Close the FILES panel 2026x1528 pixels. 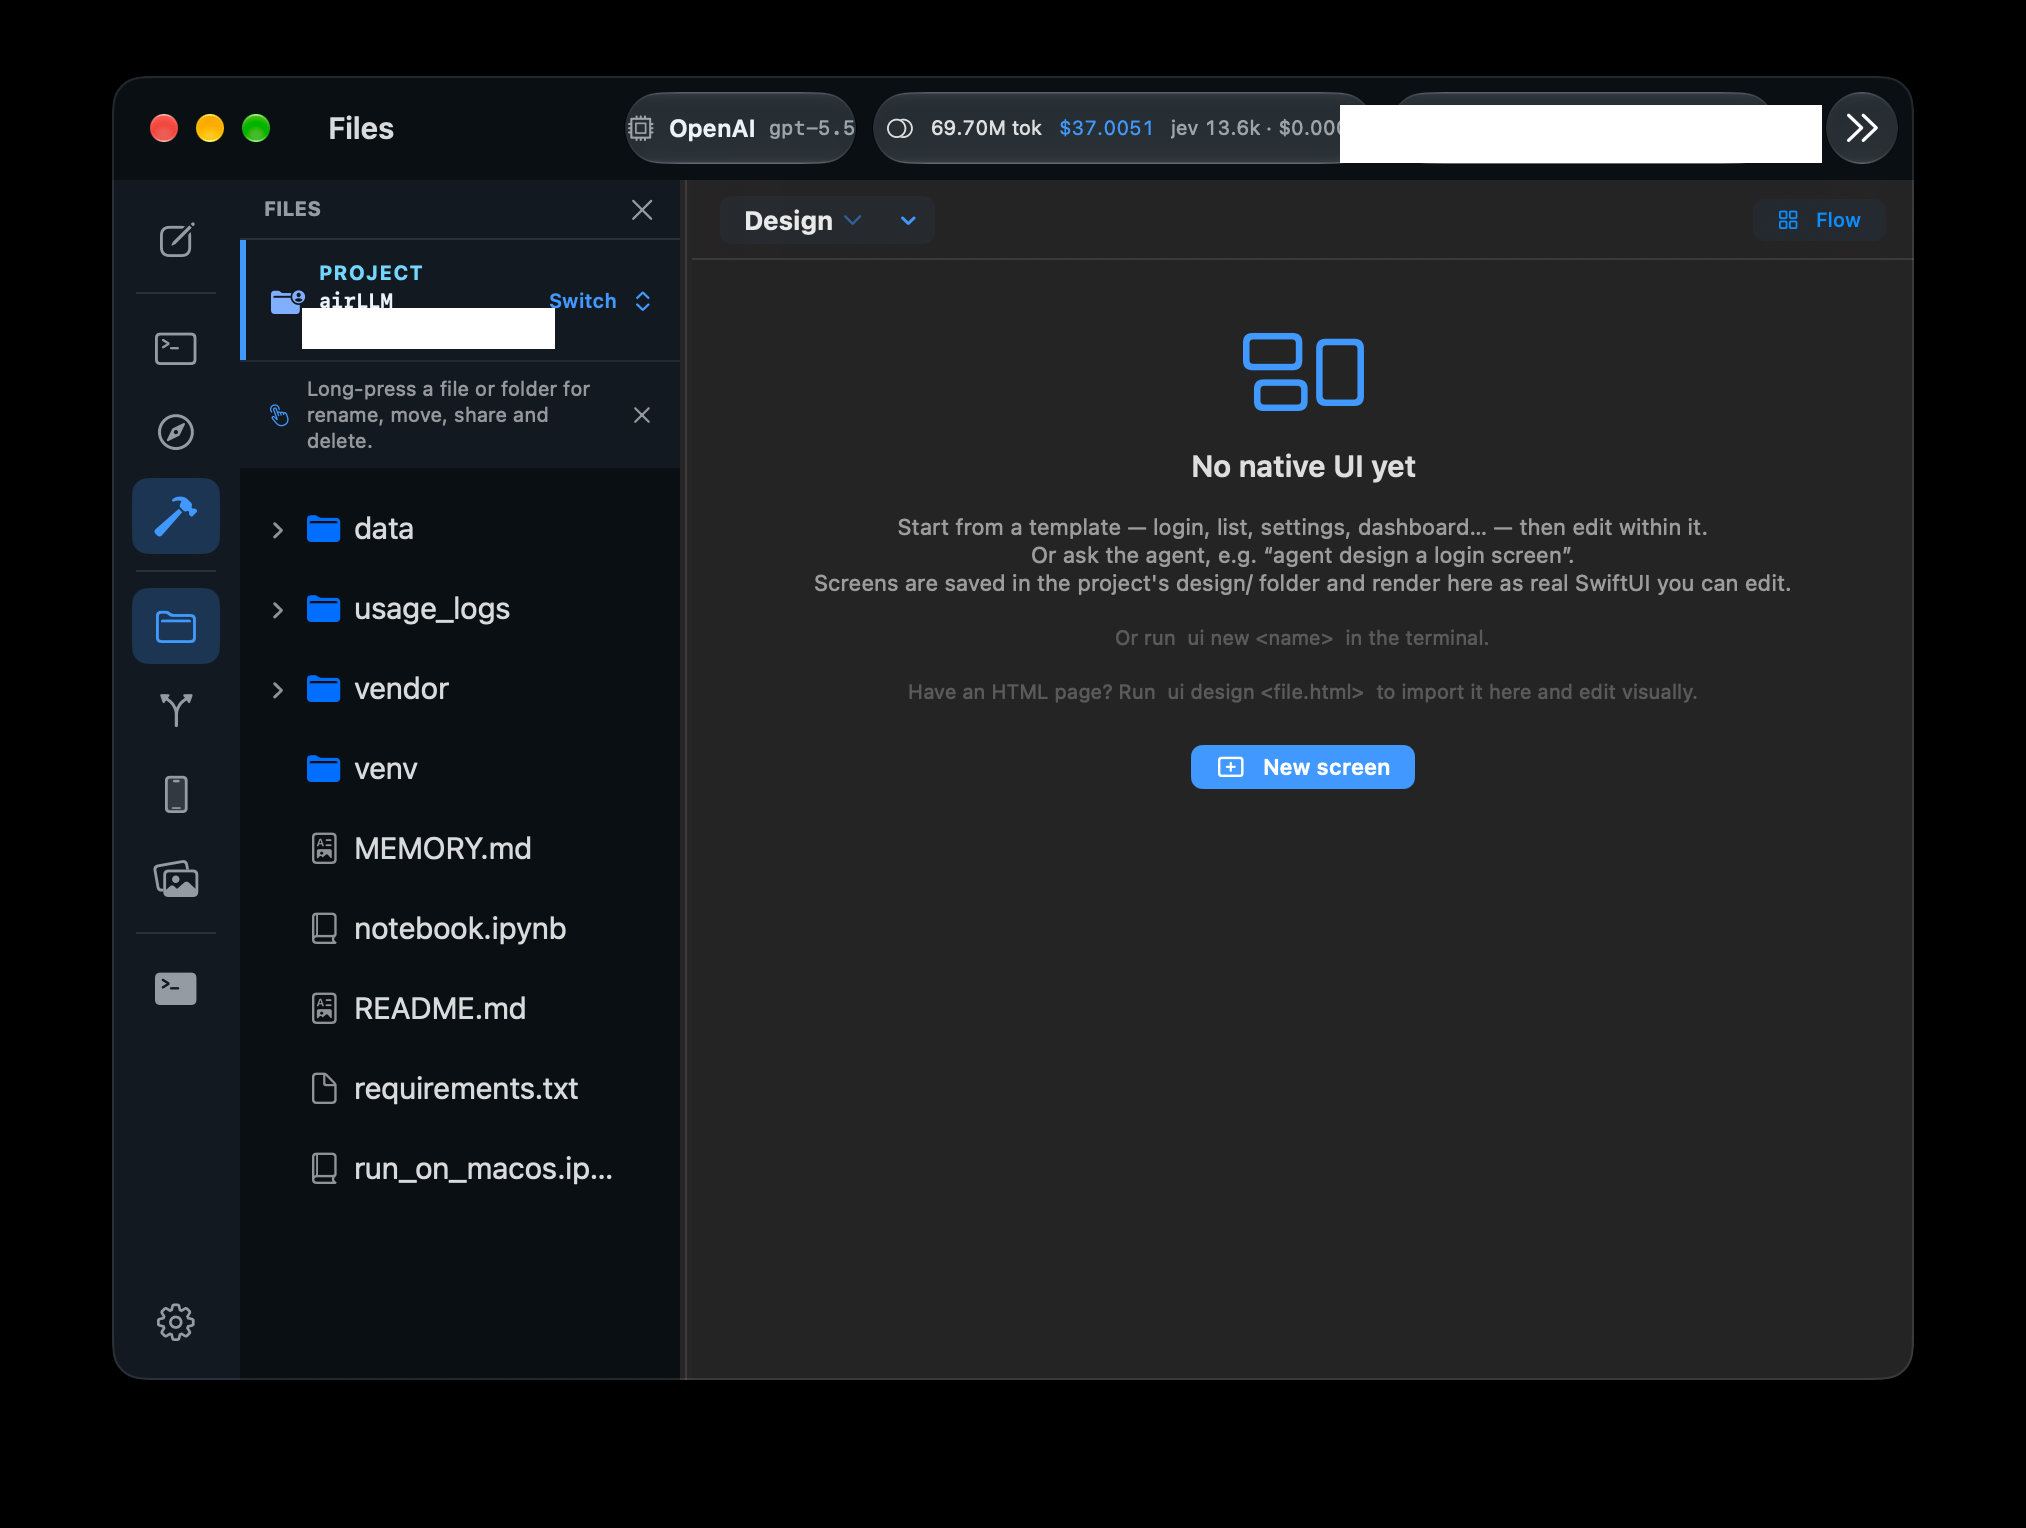pyautogui.click(x=642, y=209)
